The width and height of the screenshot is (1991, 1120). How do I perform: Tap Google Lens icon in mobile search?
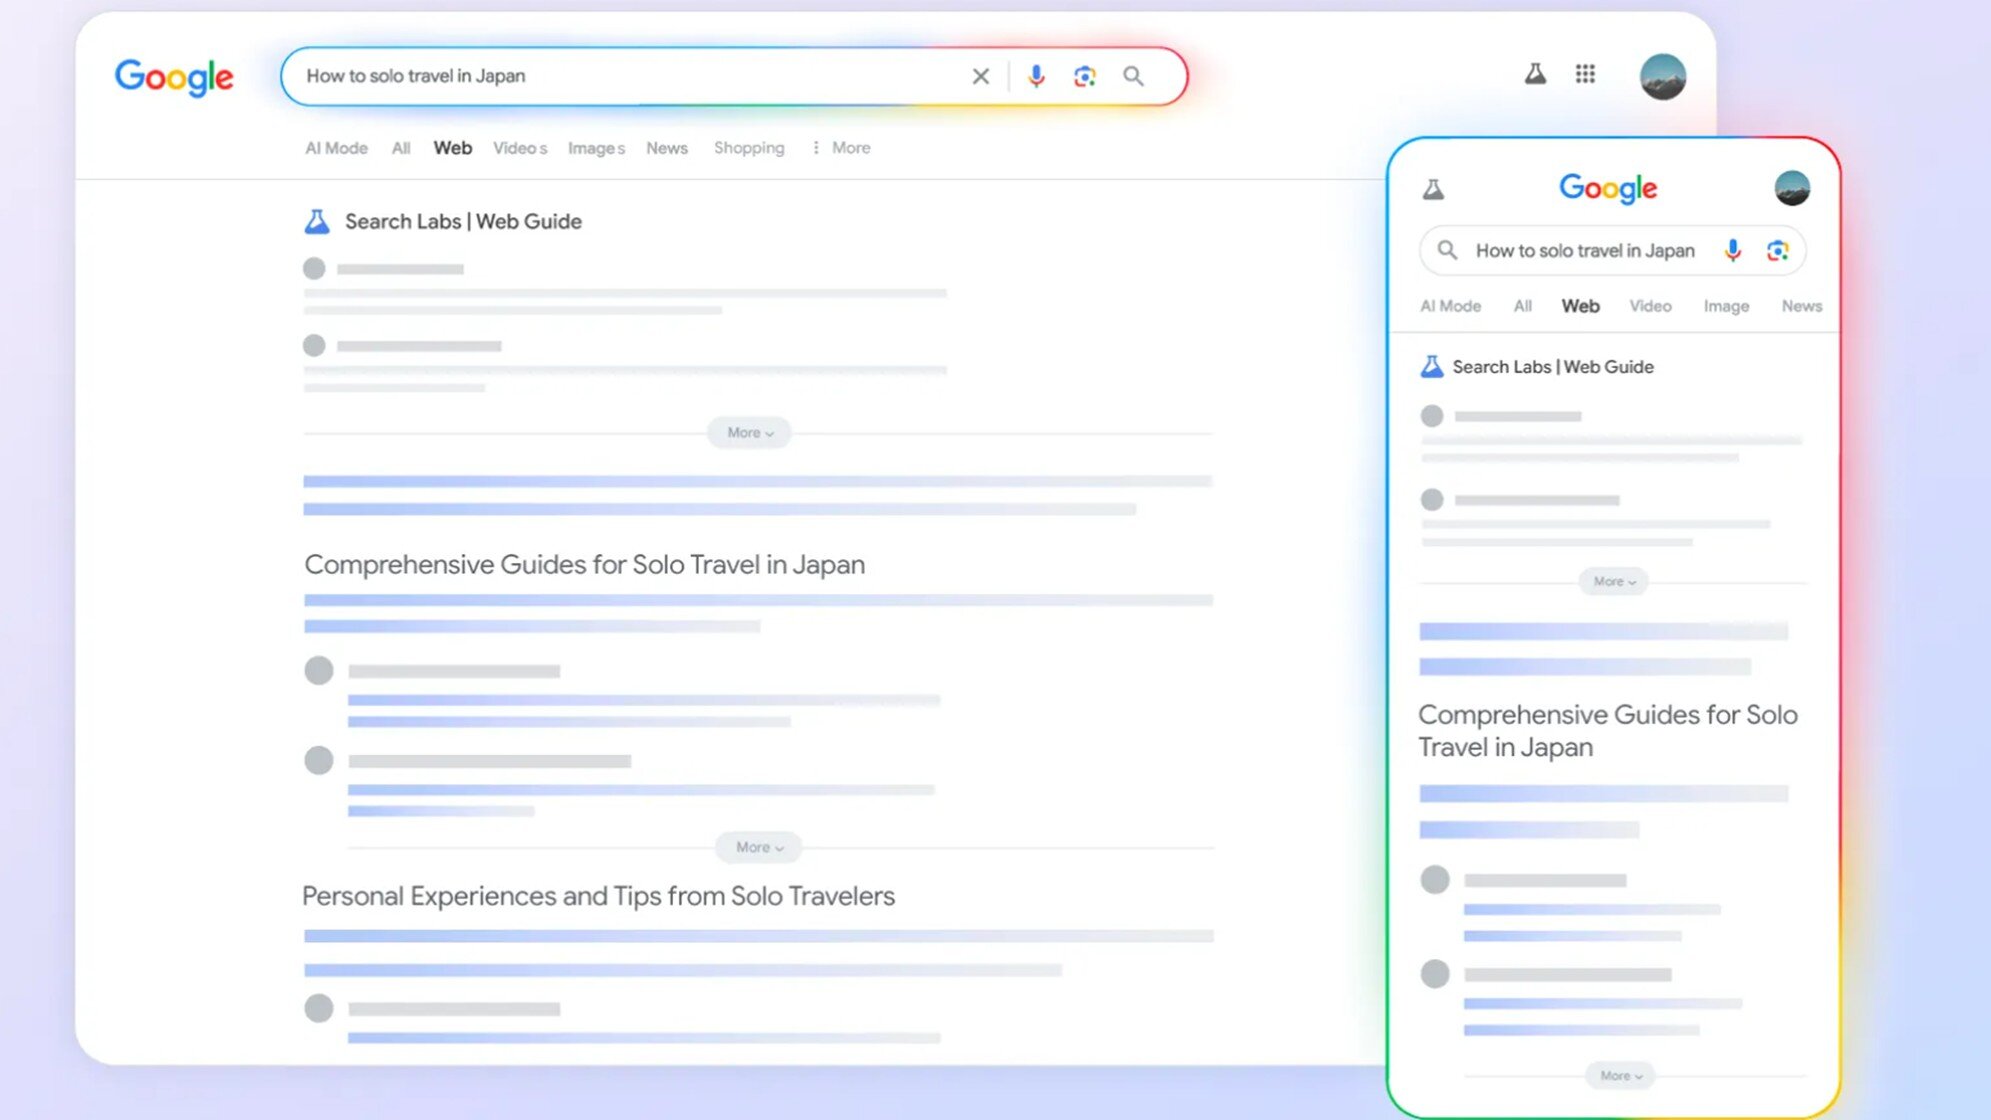click(1777, 250)
